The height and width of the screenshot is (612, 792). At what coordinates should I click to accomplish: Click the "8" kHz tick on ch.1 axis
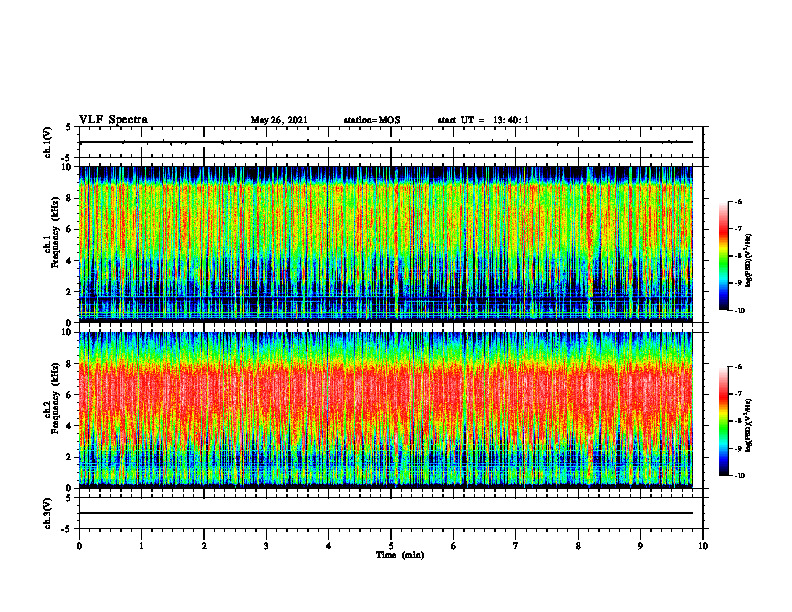(70, 198)
